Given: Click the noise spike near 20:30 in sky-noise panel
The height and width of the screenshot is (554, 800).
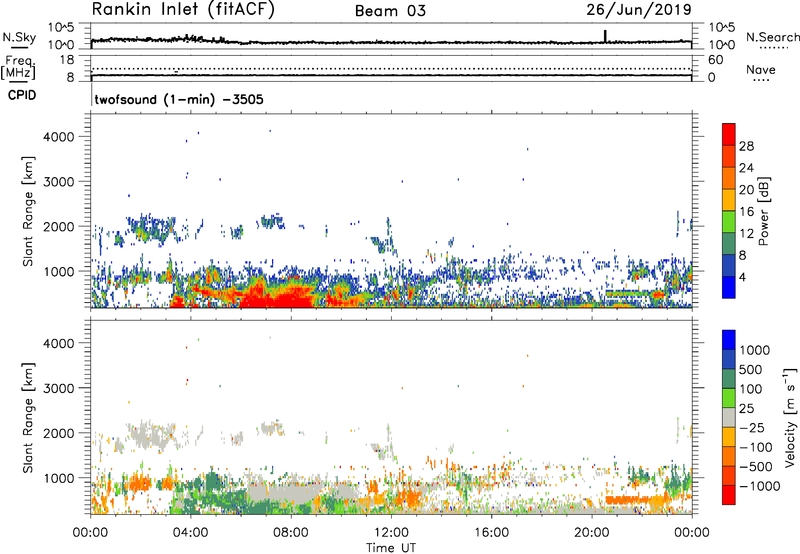Looking at the screenshot, I should 605,36.
